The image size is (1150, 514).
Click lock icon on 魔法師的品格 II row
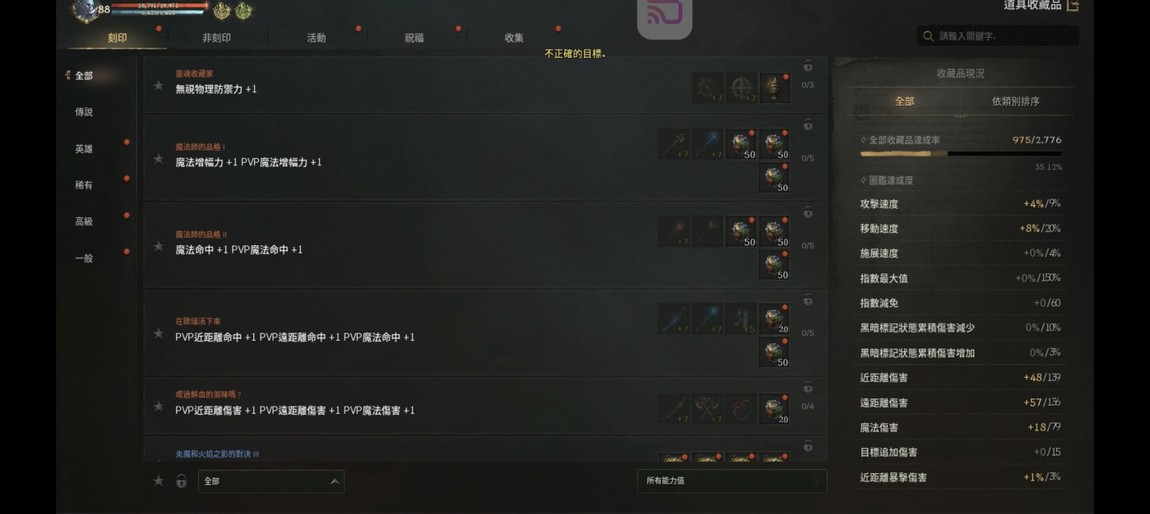tap(807, 213)
